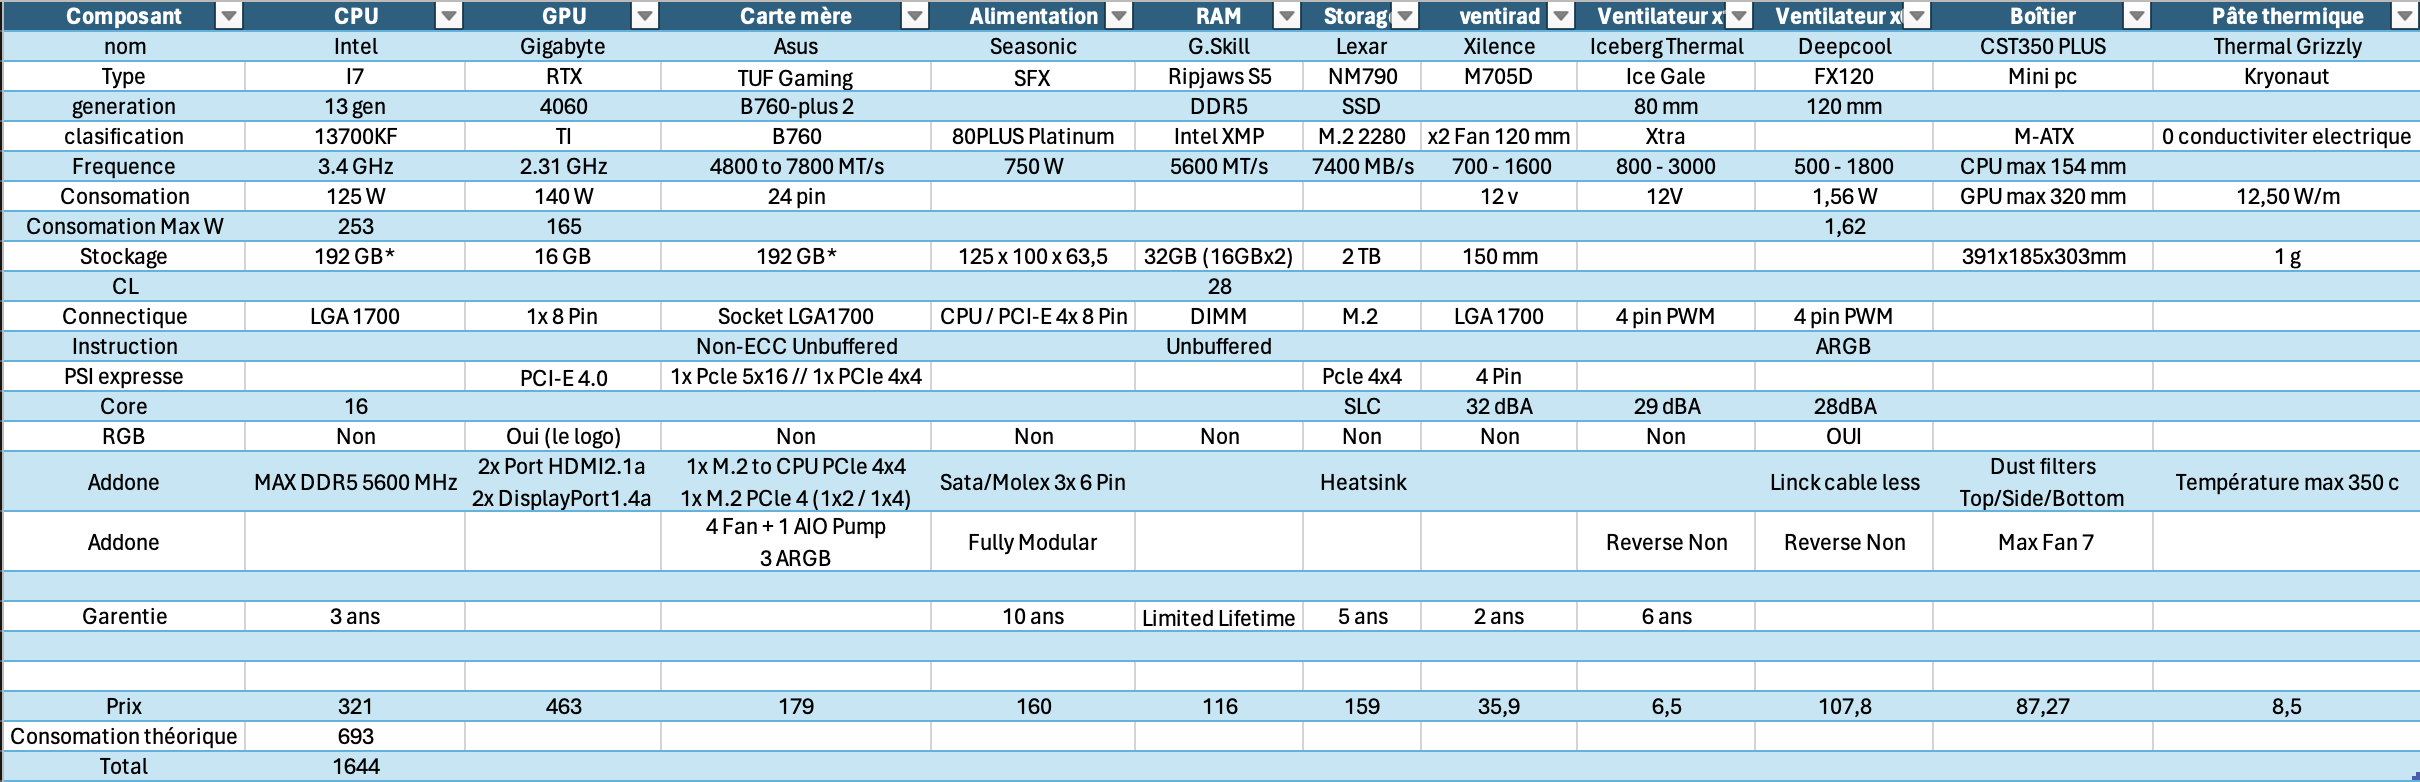
Task: Select the Total cell showing 1644
Action: coord(355,767)
